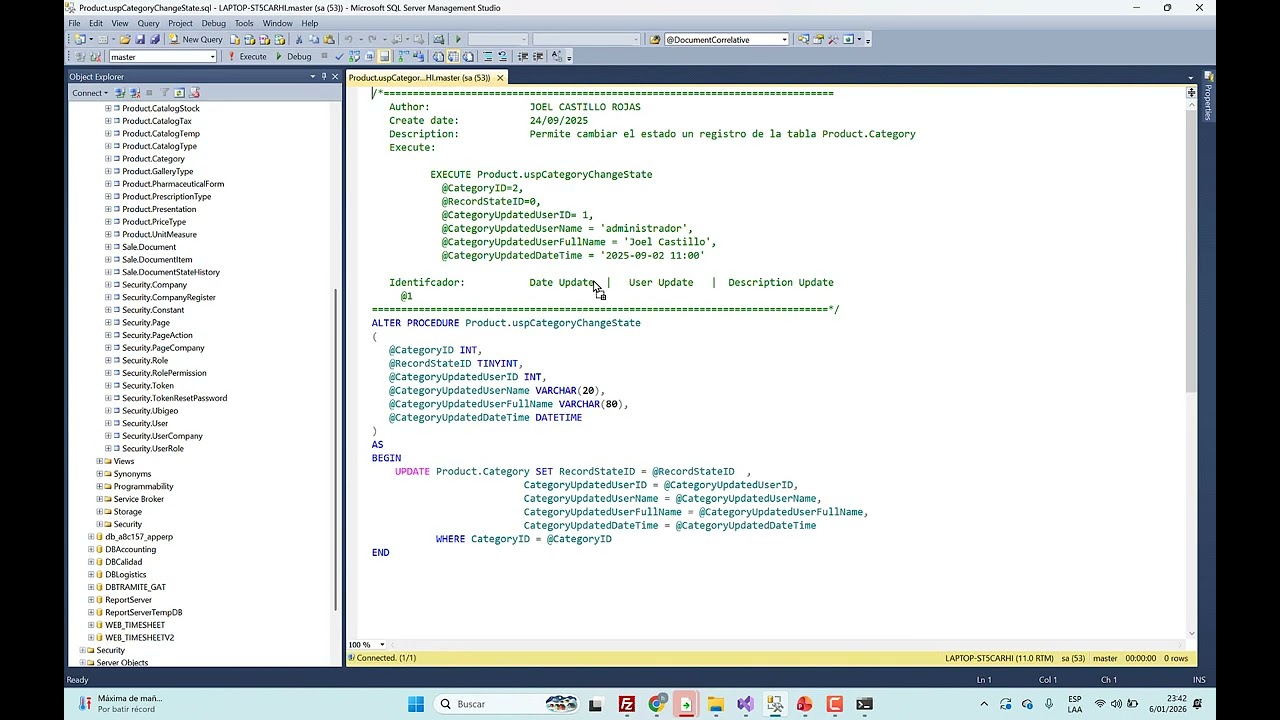Open the @DocumentCorrelative find combo box
1280x720 pixels.
coord(726,40)
